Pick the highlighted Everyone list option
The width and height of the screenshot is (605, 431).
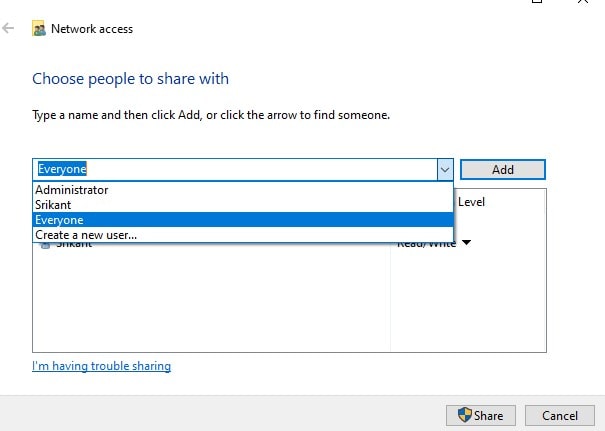point(60,220)
